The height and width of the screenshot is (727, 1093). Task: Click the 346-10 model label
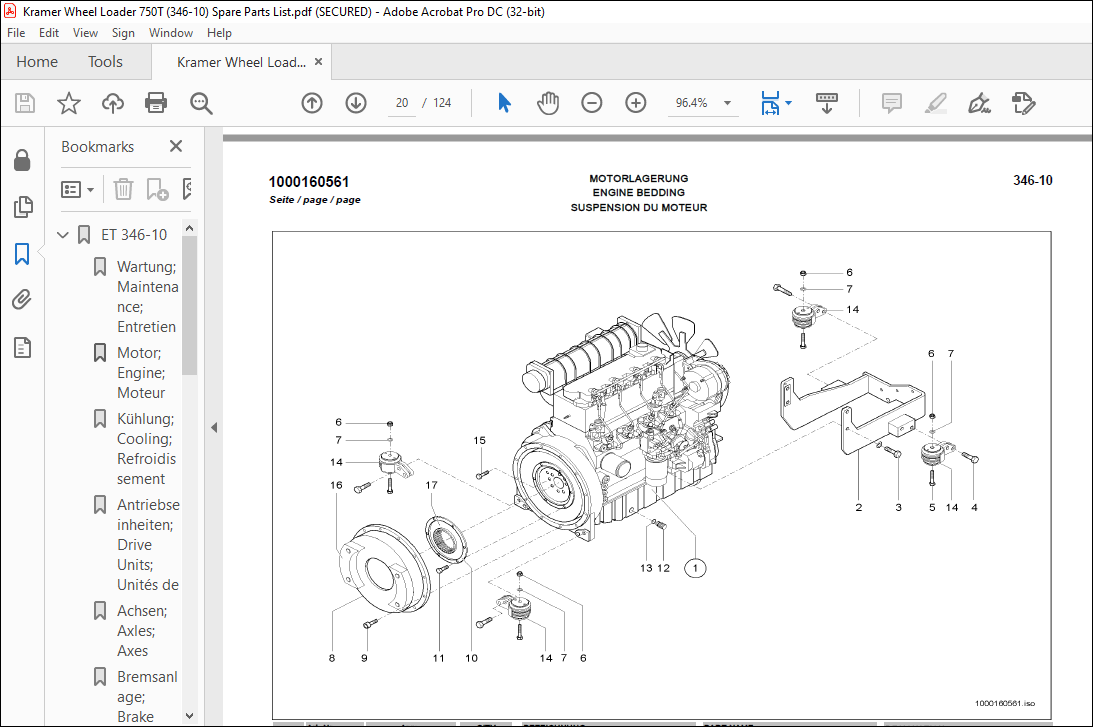[x=1032, y=181]
